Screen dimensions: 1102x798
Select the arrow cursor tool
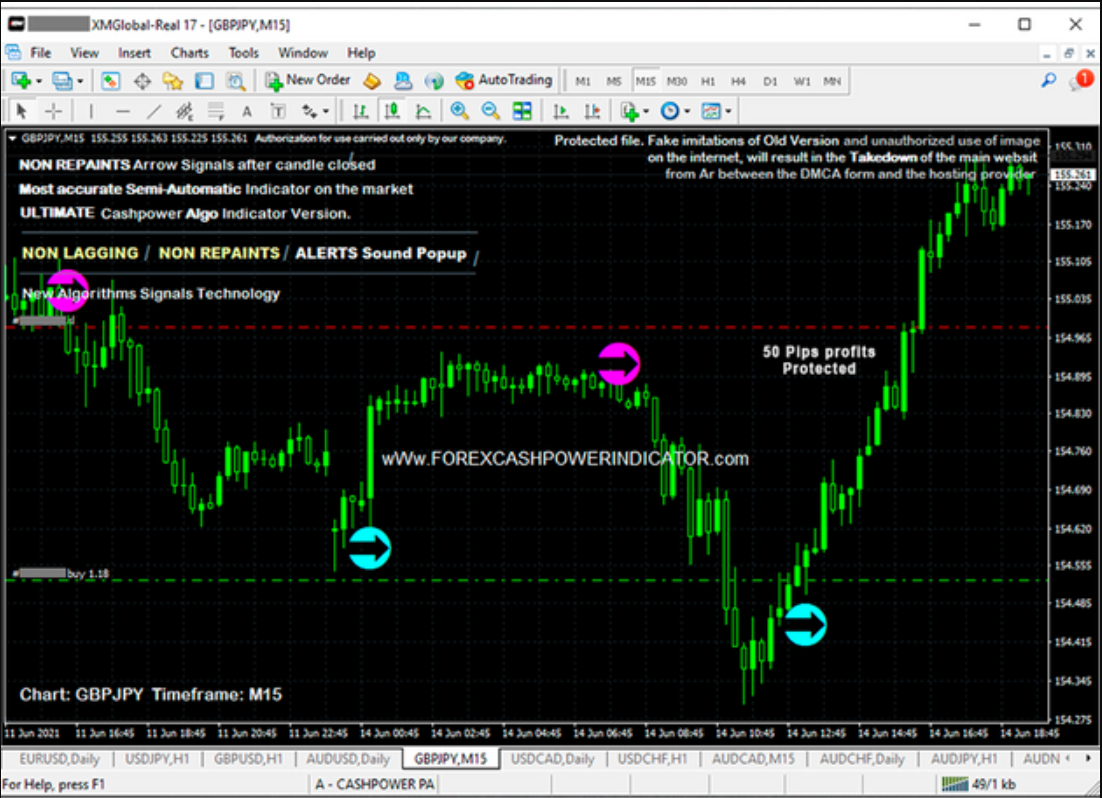tap(21, 111)
